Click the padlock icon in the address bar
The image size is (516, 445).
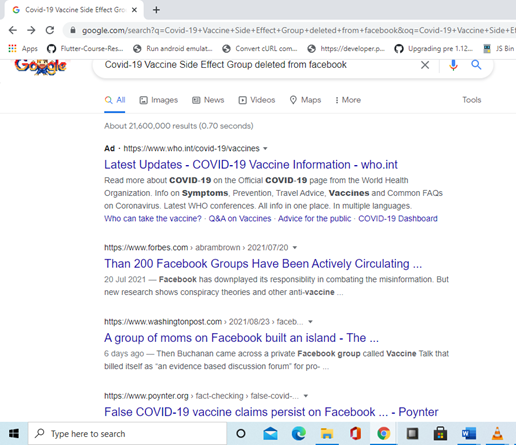pos(73,30)
